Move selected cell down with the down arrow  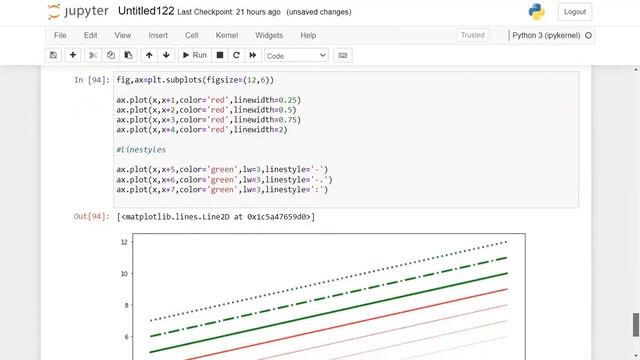pyautogui.click(x=166, y=55)
